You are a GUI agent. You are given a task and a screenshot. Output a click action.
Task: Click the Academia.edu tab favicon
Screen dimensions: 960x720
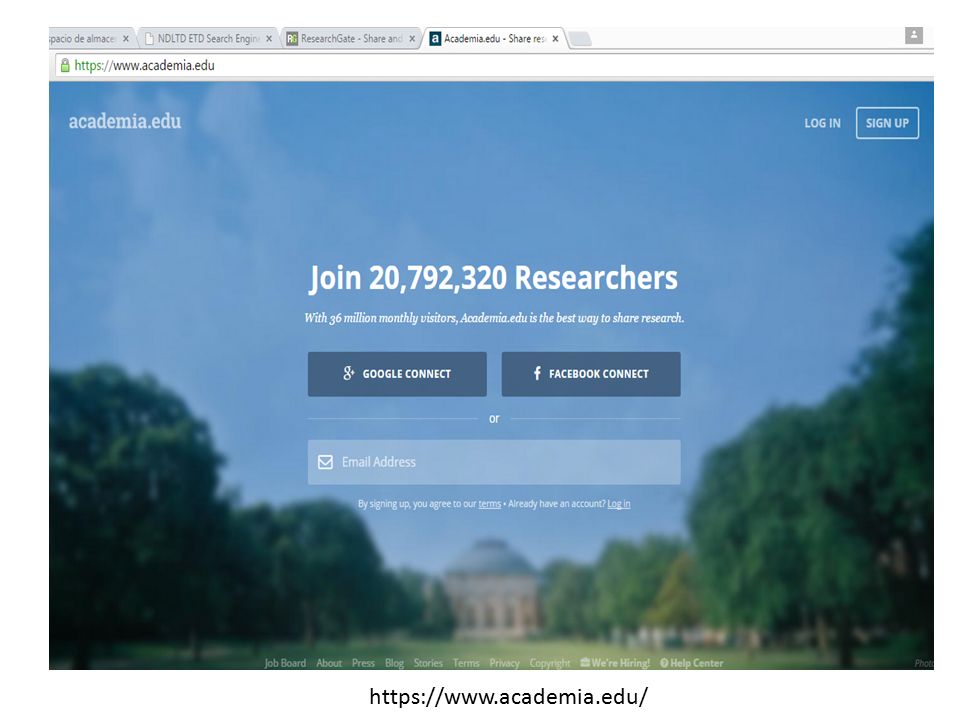(x=435, y=39)
